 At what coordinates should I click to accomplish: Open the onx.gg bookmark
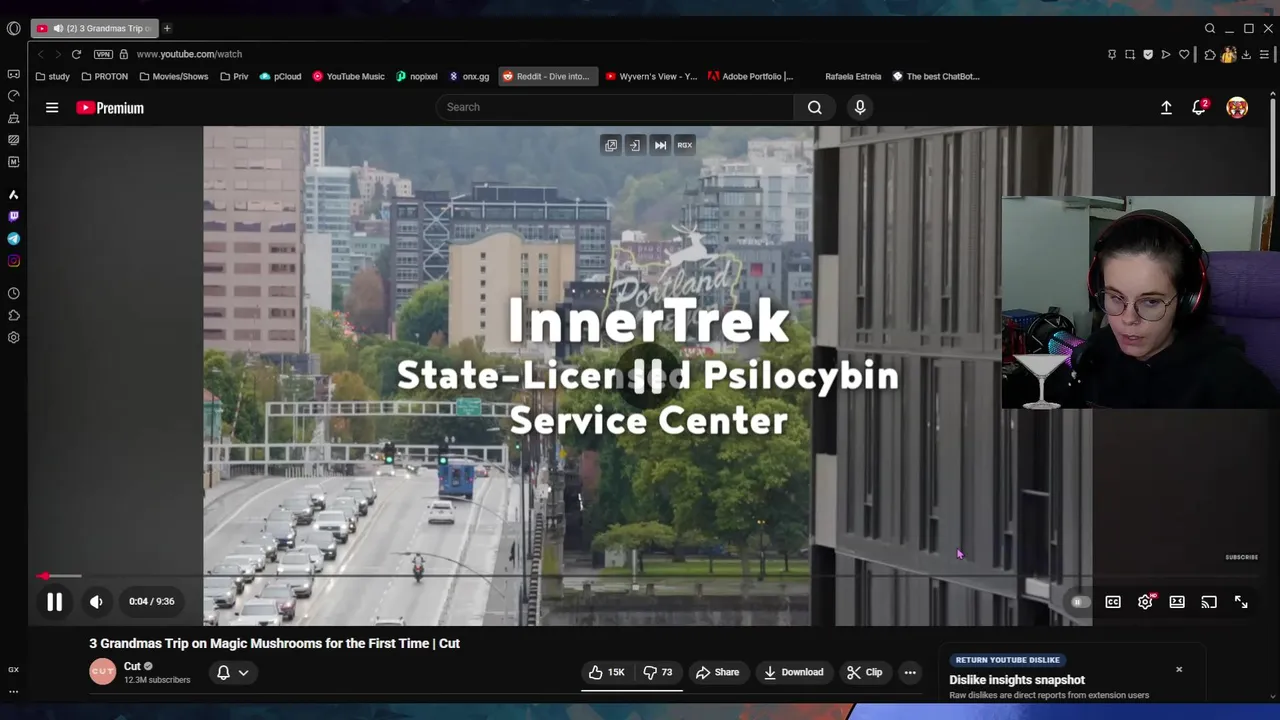[469, 76]
